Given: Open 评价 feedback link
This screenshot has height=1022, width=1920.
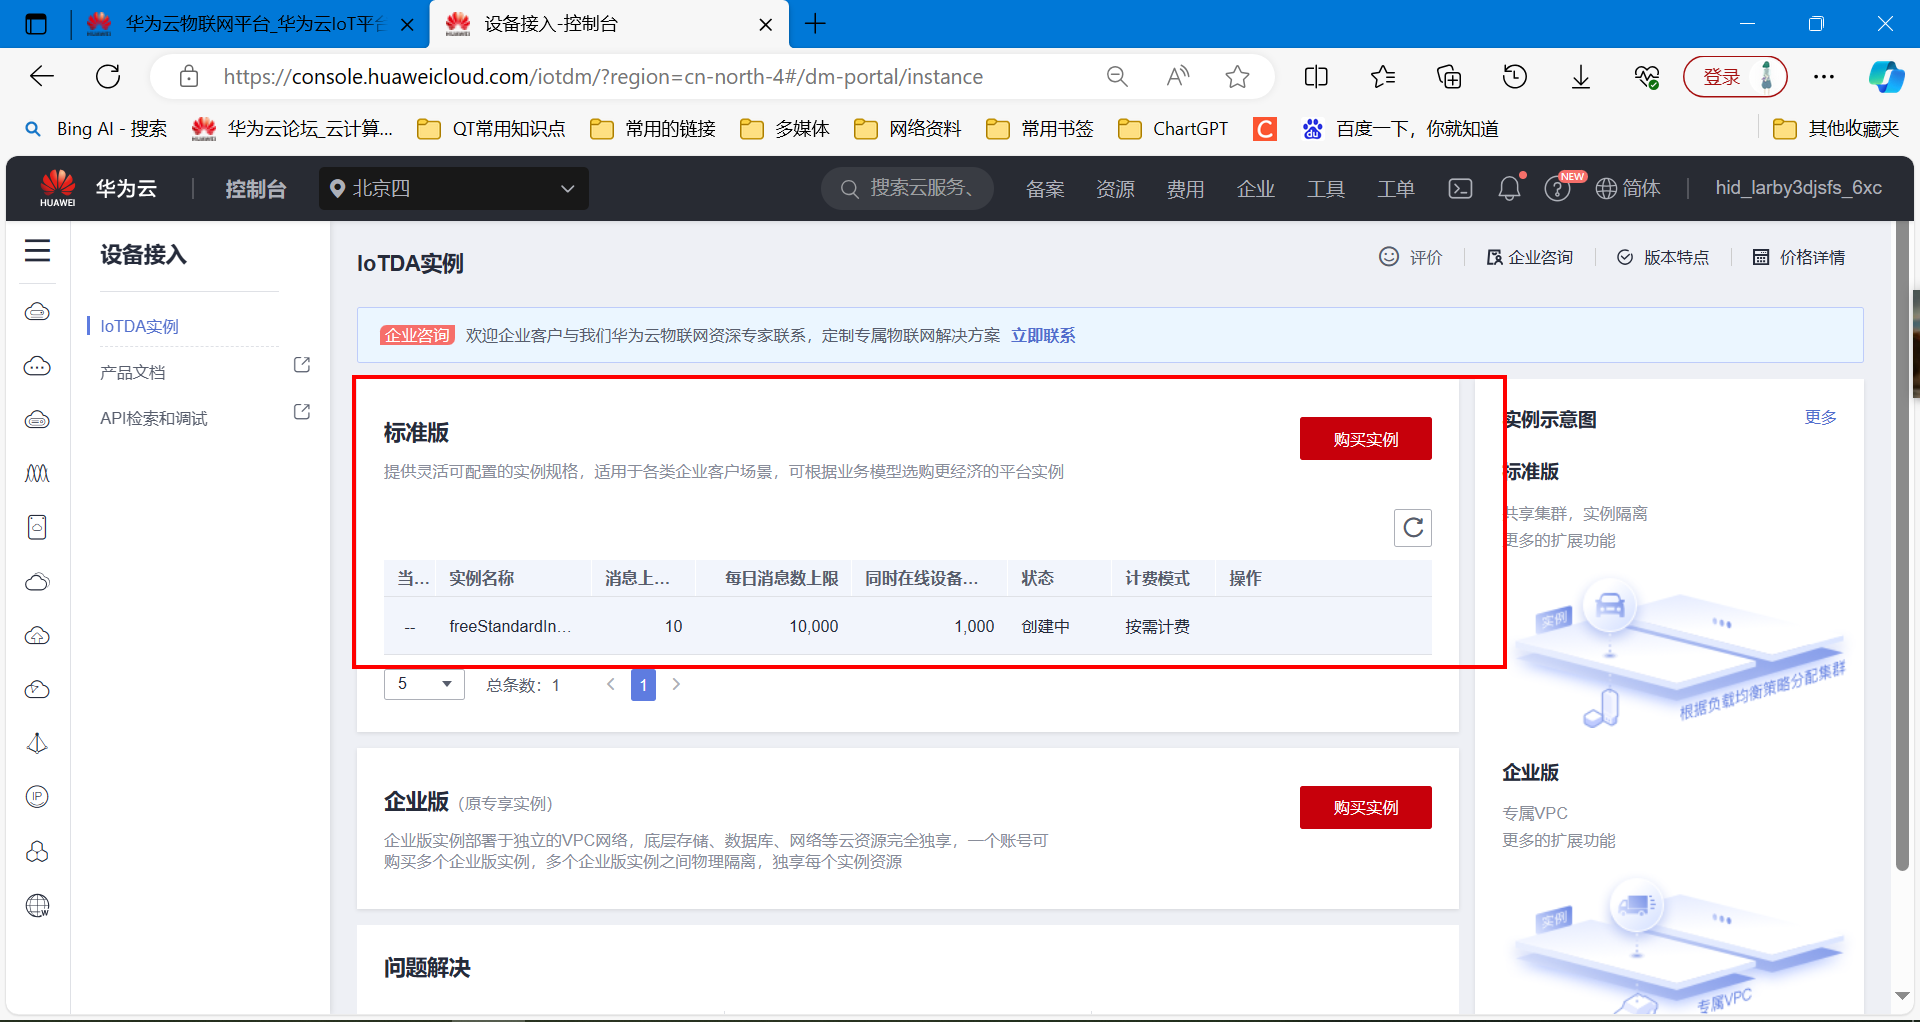Looking at the screenshot, I should pyautogui.click(x=1411, y=257).
